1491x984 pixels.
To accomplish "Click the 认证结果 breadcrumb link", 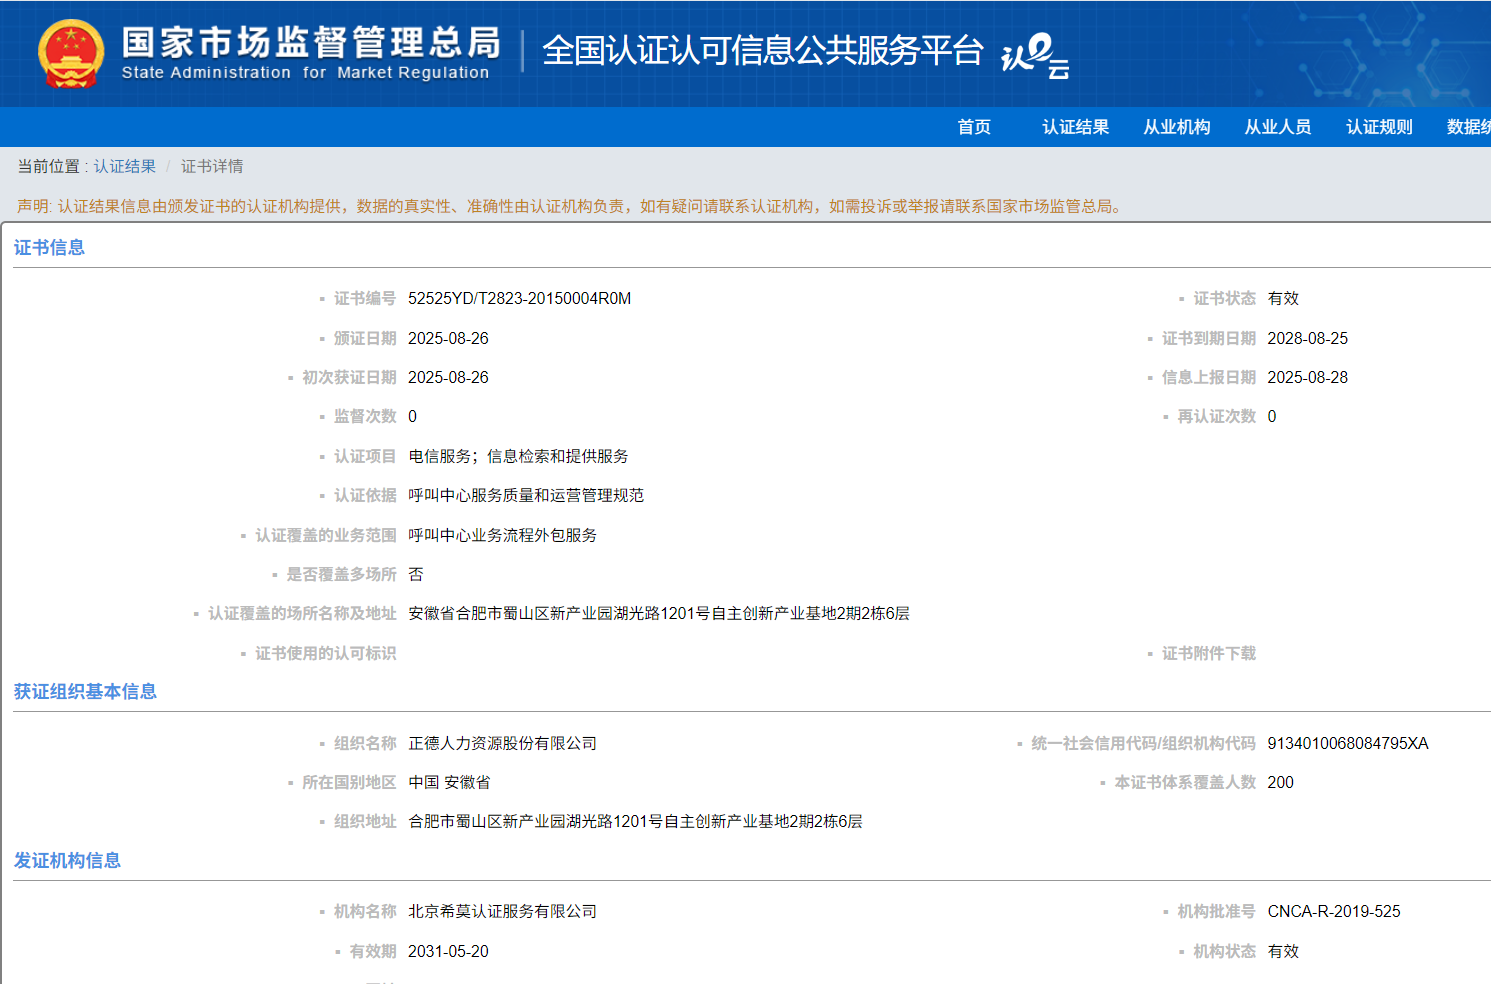I will (125, 166).
